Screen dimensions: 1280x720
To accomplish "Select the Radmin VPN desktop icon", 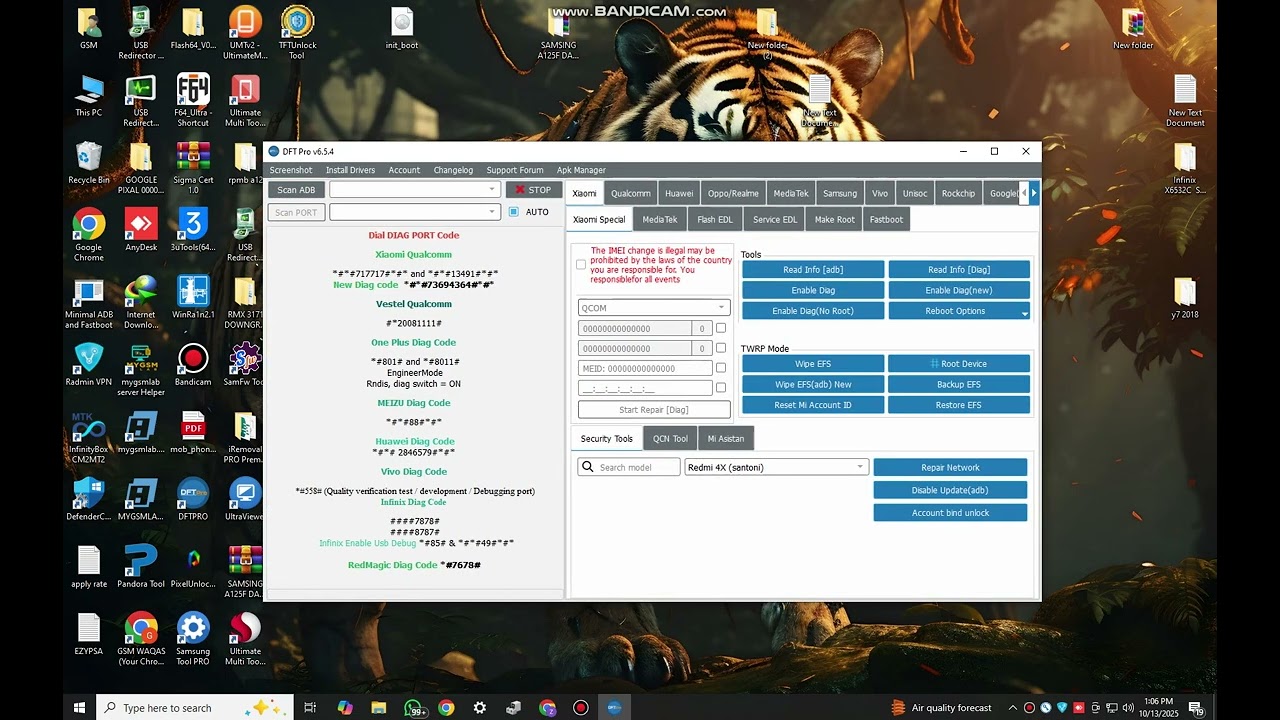I will click(x=89, y=358).
